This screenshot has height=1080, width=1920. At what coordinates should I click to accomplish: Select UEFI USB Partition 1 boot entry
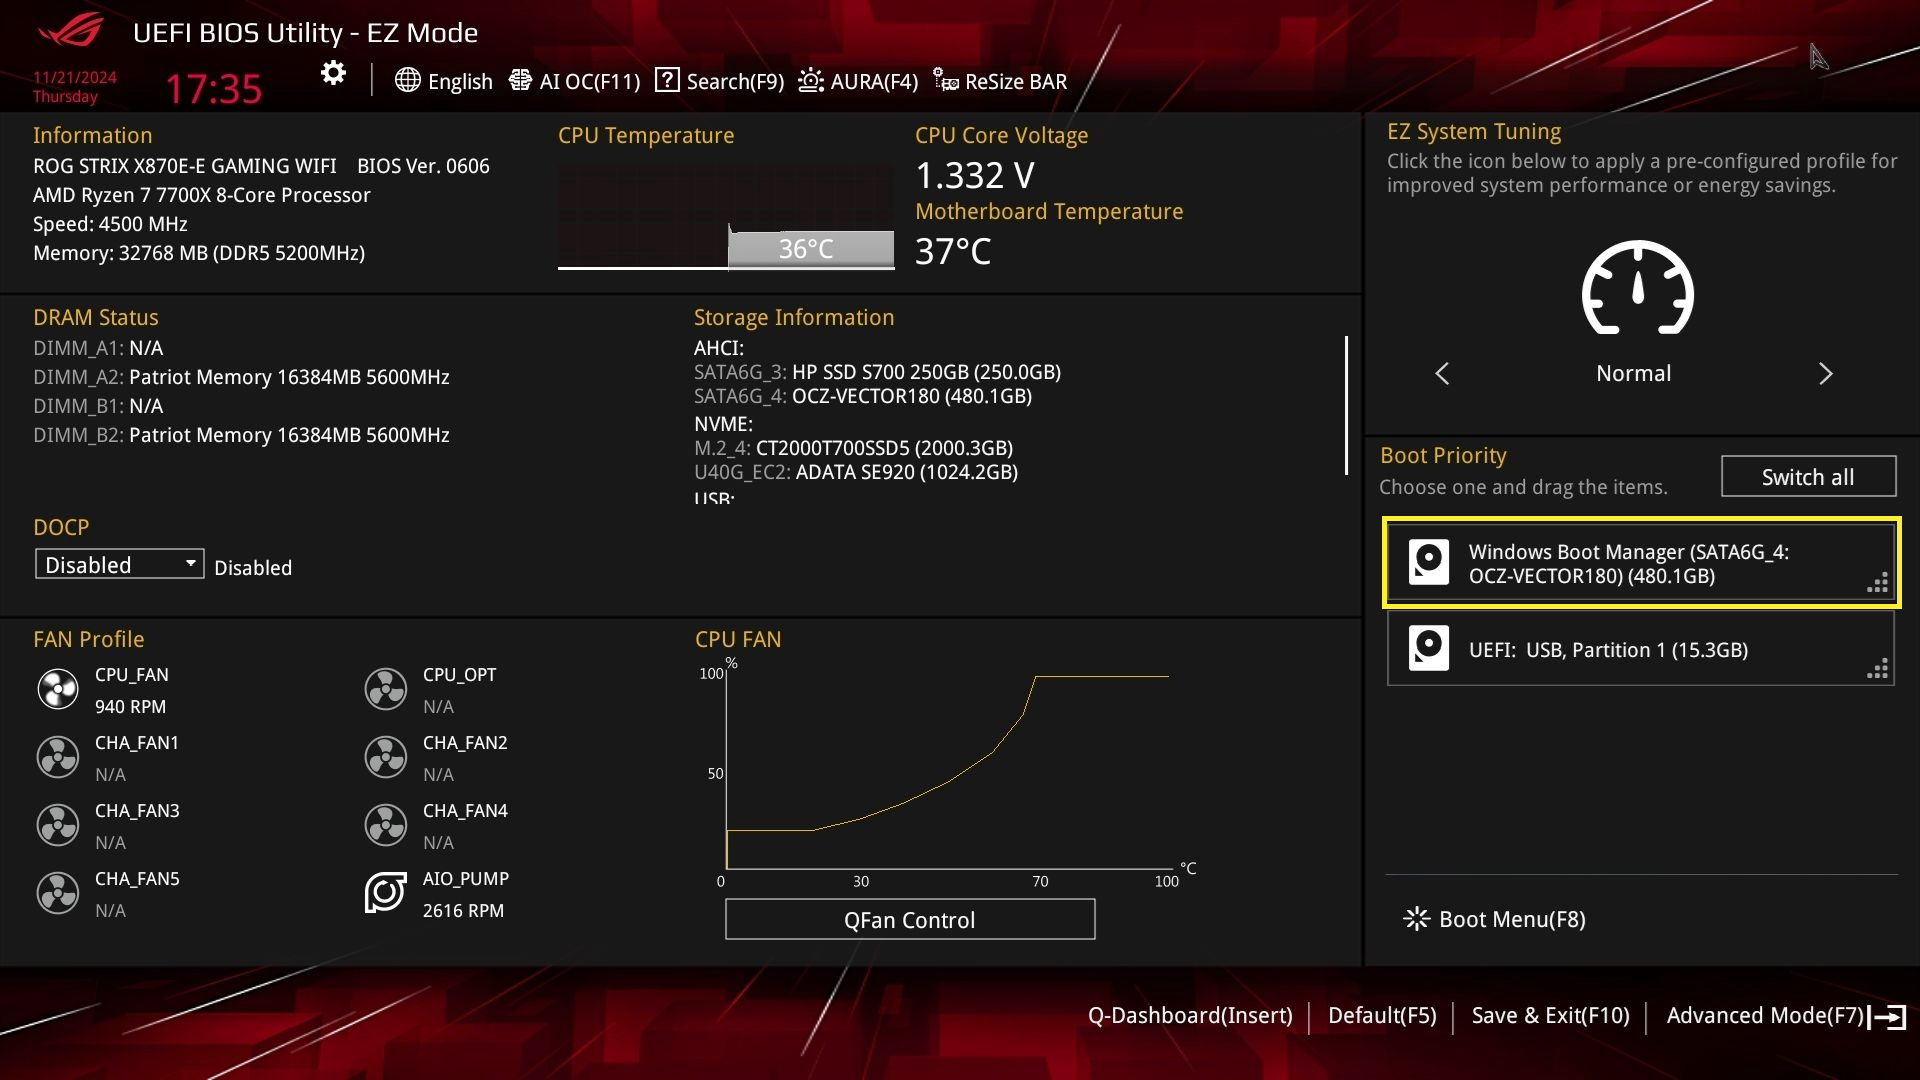pyautogui.click(x=1641, y=649)
